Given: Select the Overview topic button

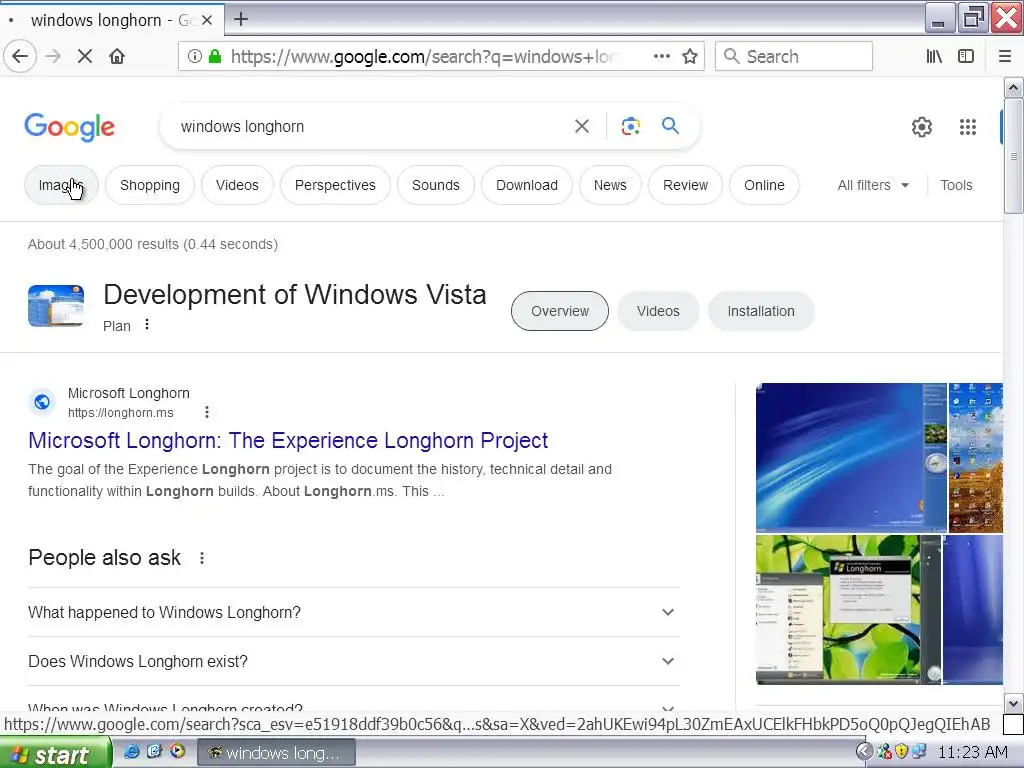Looking at the screenshot, I should tap(560, 311).
